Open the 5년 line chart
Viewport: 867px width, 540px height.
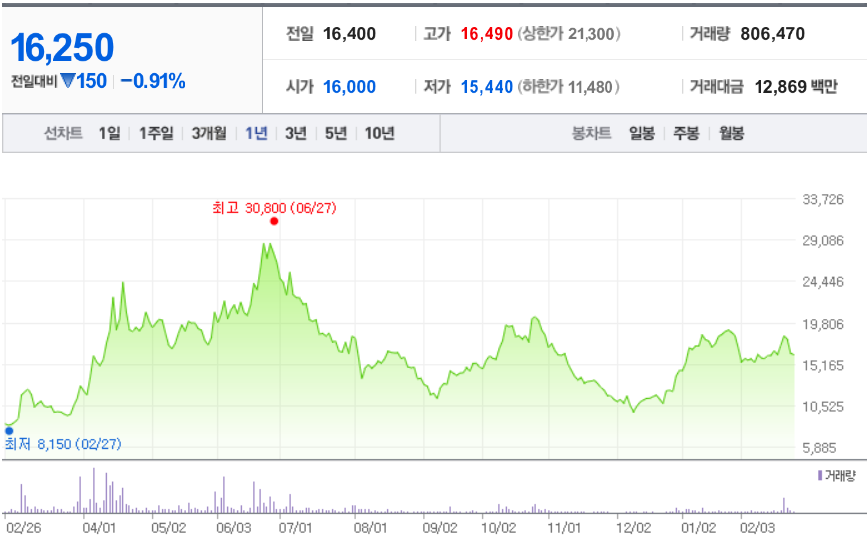(336, 133)
